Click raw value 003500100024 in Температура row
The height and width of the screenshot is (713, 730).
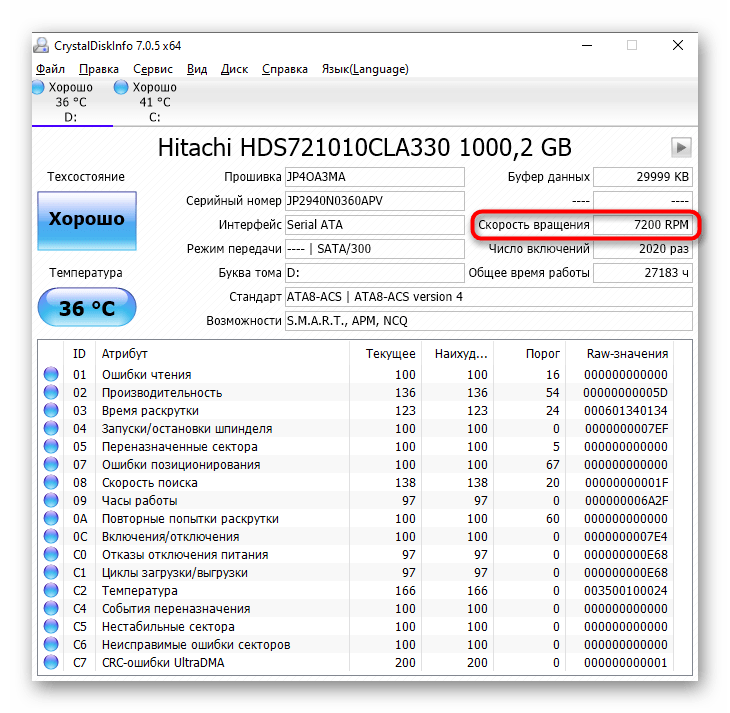(x=626, y=591)
